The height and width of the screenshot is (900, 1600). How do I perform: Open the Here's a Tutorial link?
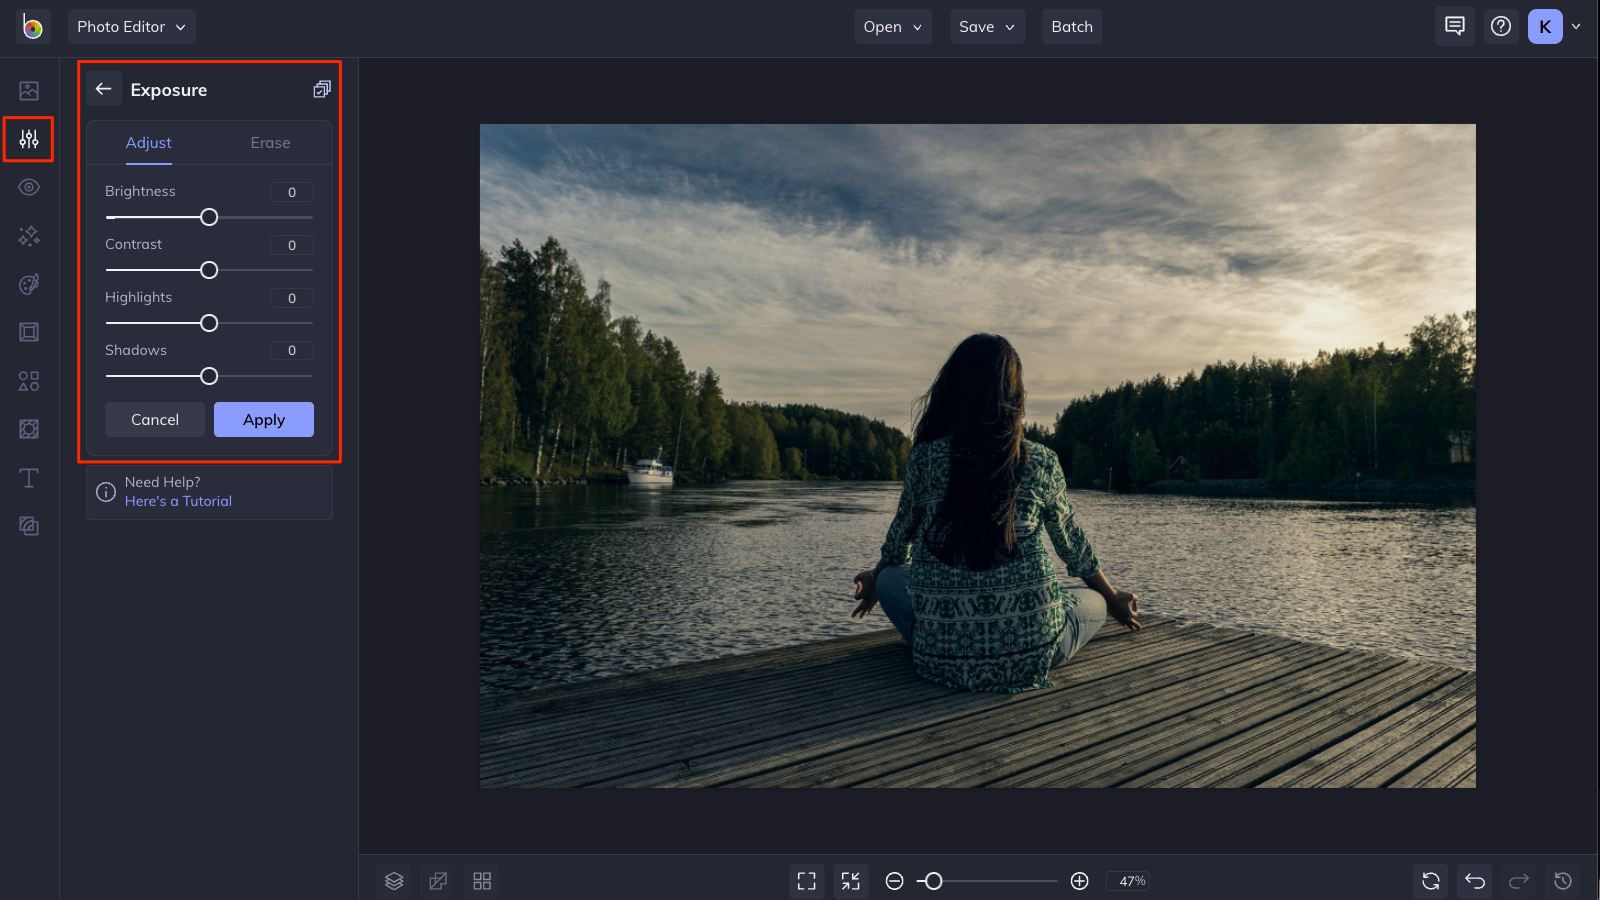click(178, 501)
